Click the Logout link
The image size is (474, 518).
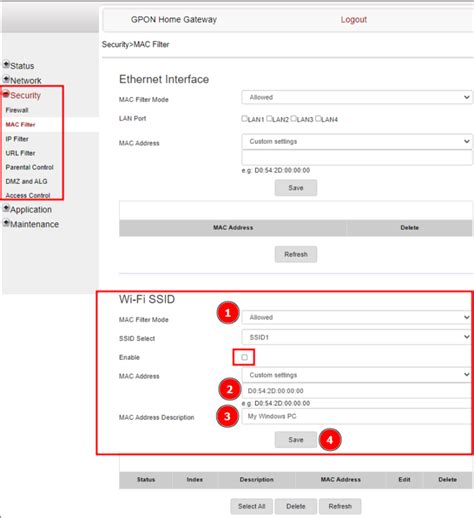[x=354, y=20]
